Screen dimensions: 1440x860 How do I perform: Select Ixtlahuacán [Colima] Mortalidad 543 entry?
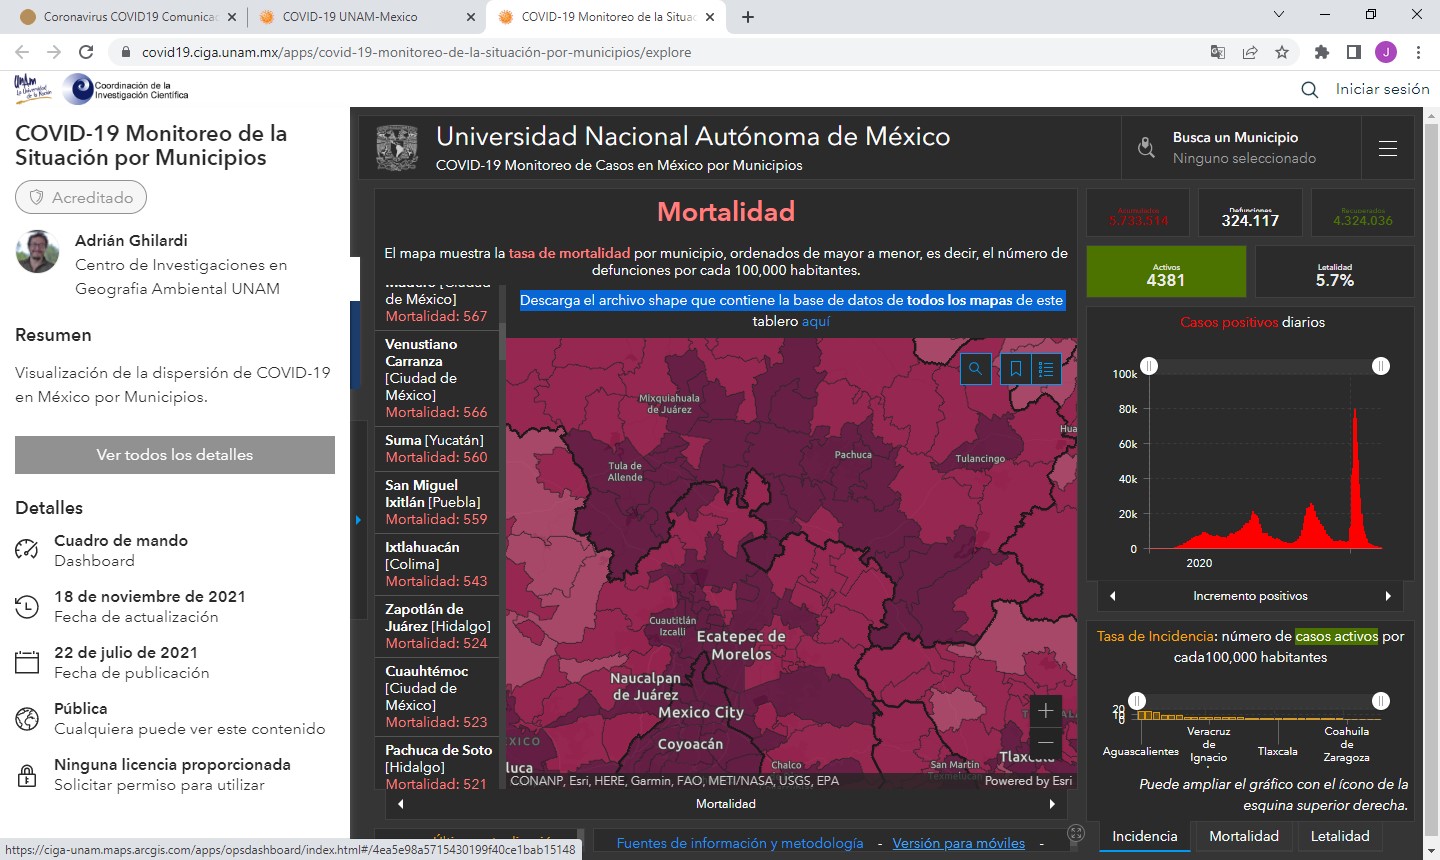437,564
